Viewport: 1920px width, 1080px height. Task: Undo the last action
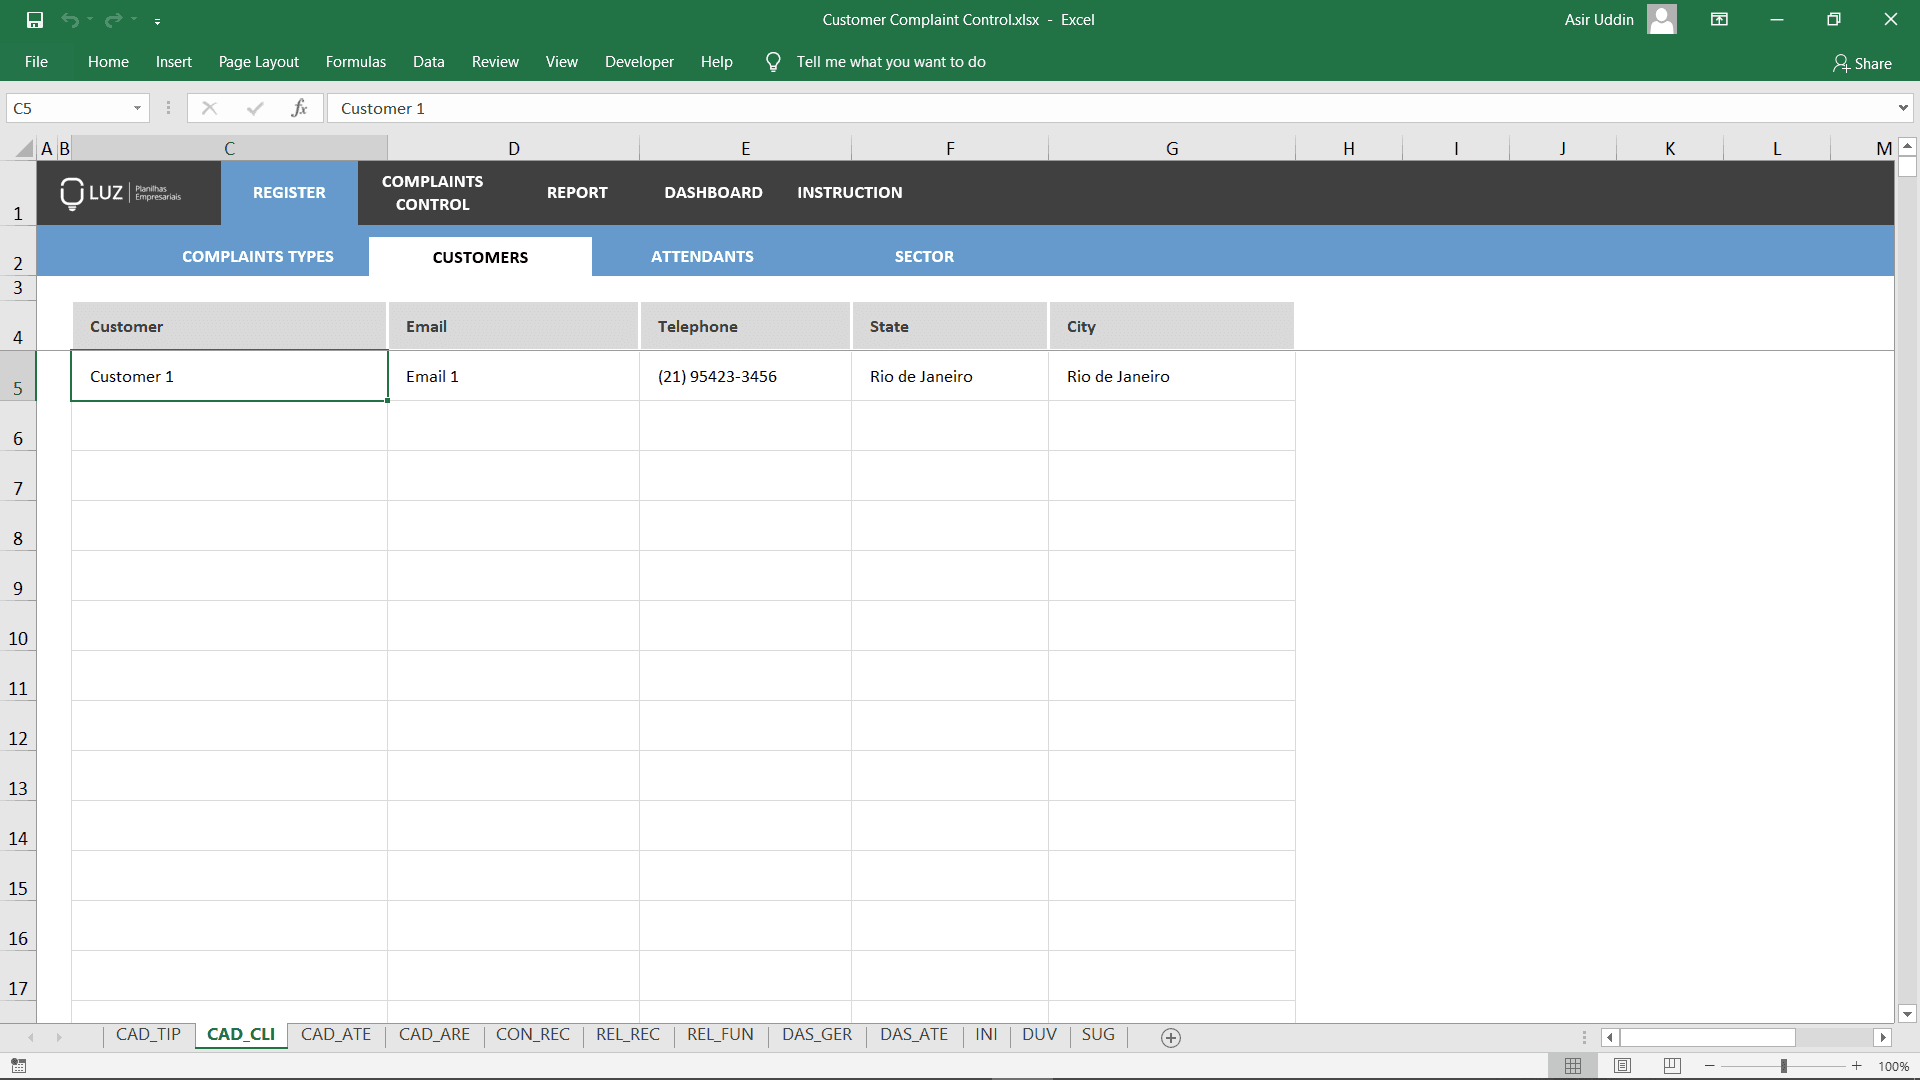click(x=68, y=19)
